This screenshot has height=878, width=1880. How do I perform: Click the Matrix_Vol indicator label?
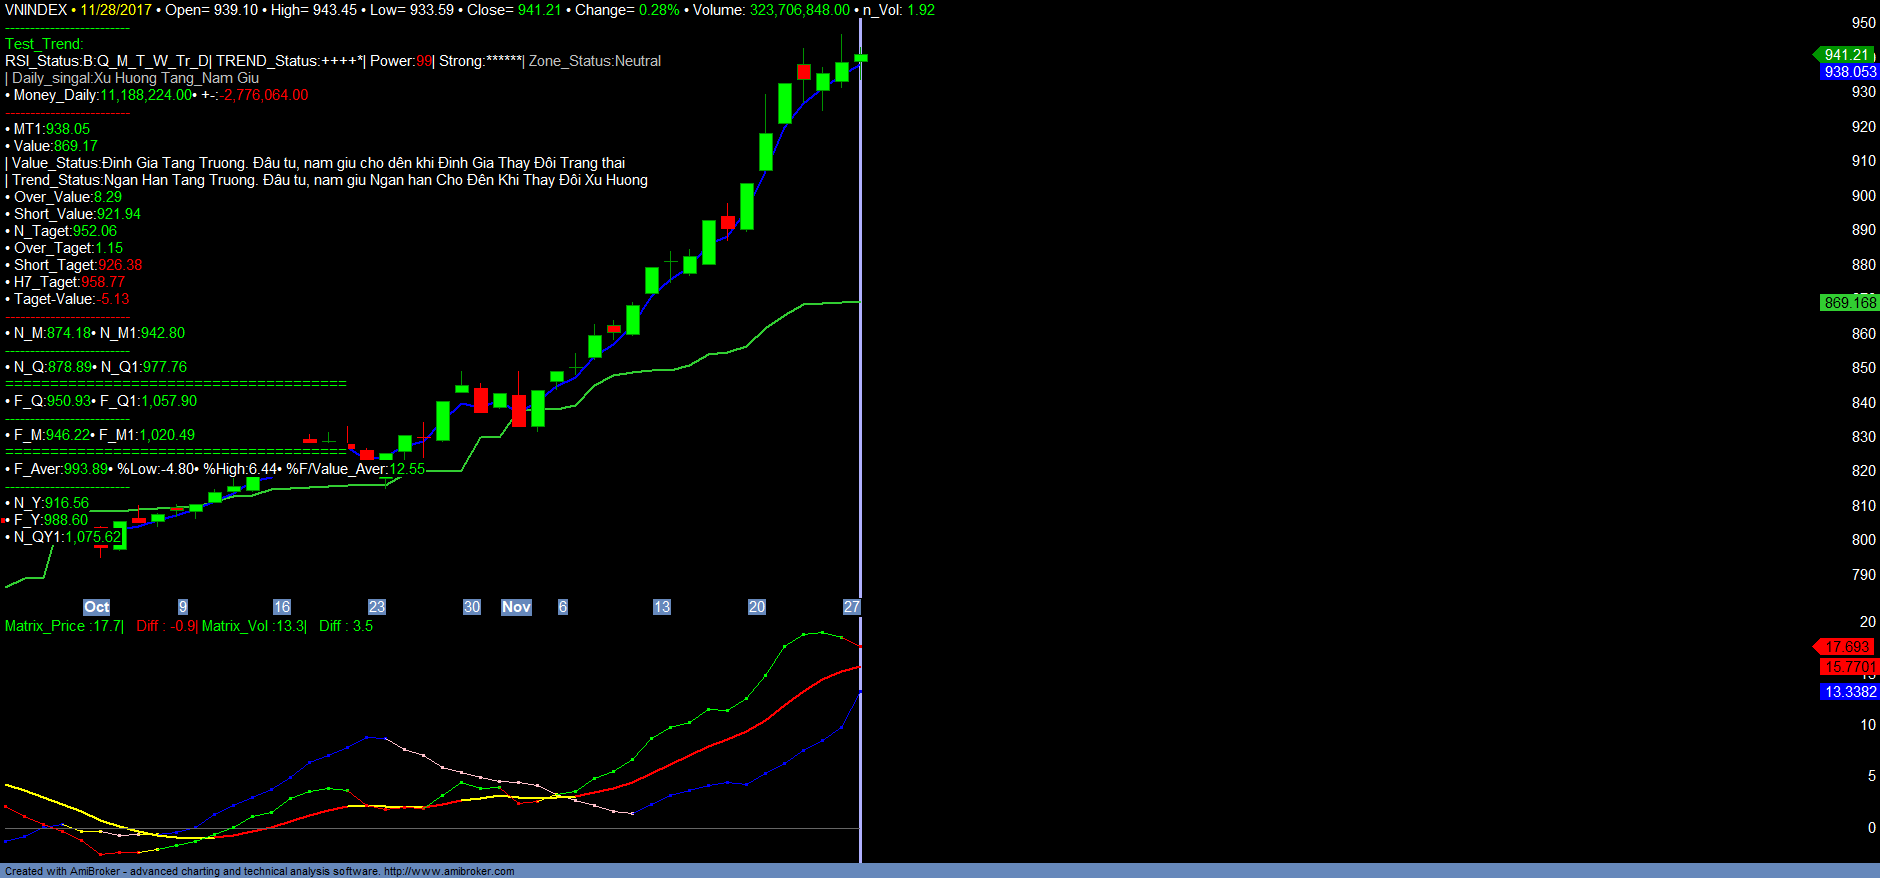click(x=235, y=626)
